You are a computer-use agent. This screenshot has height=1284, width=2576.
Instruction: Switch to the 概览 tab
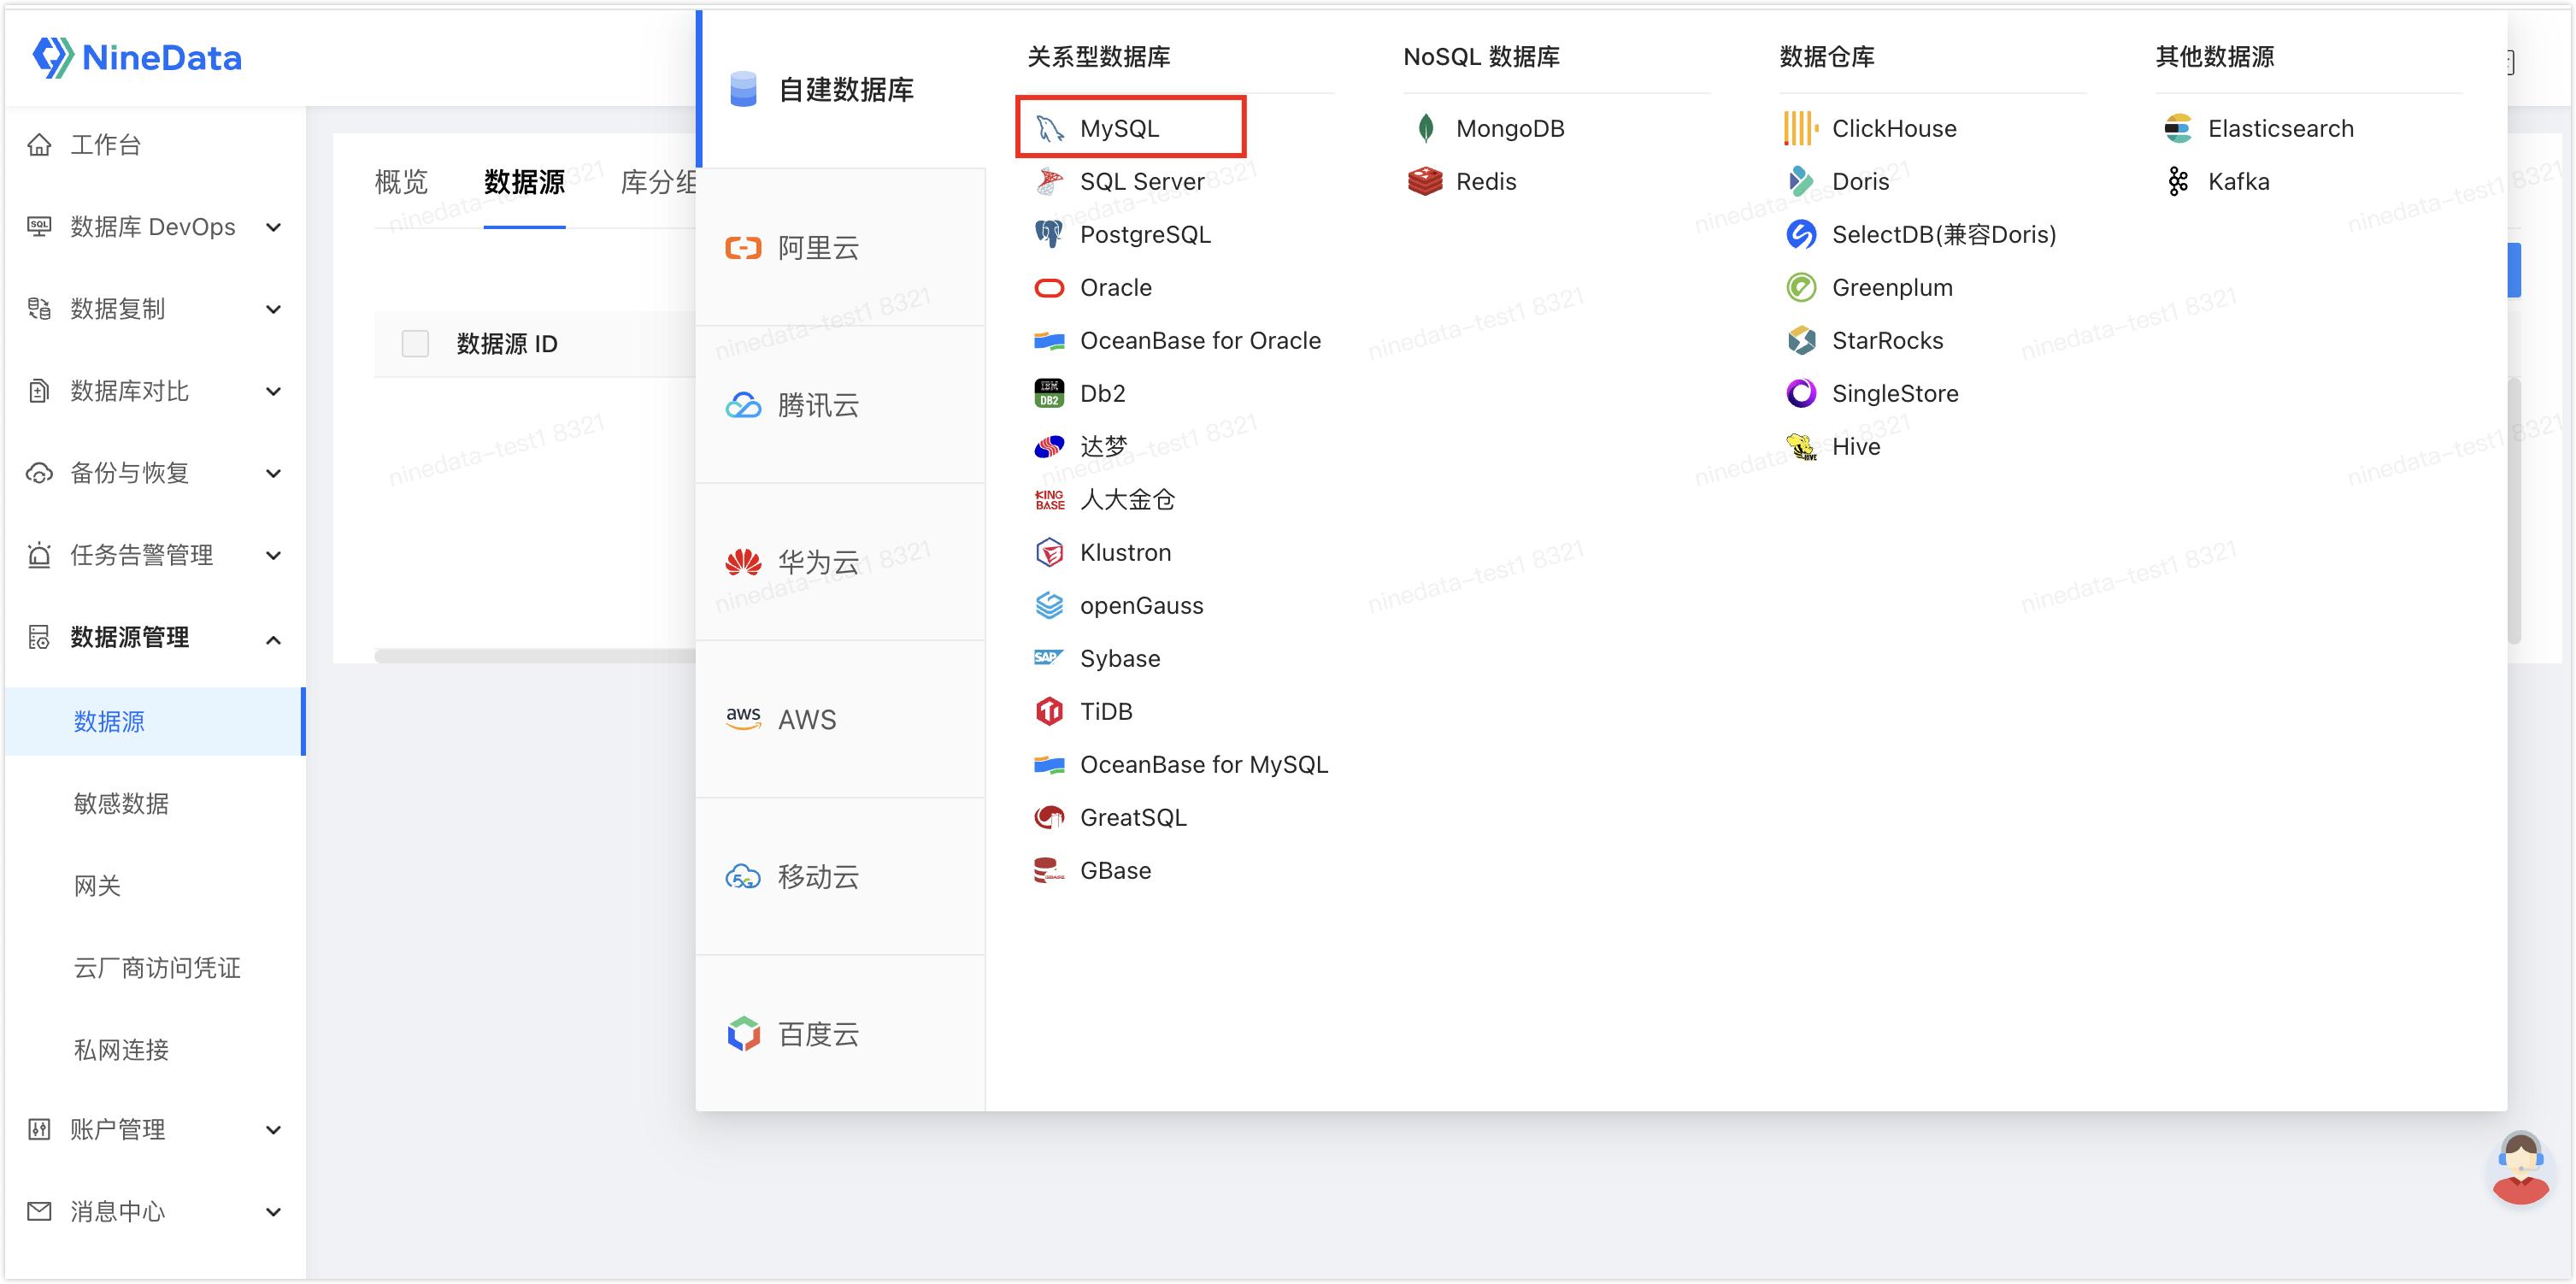point(401,182)
